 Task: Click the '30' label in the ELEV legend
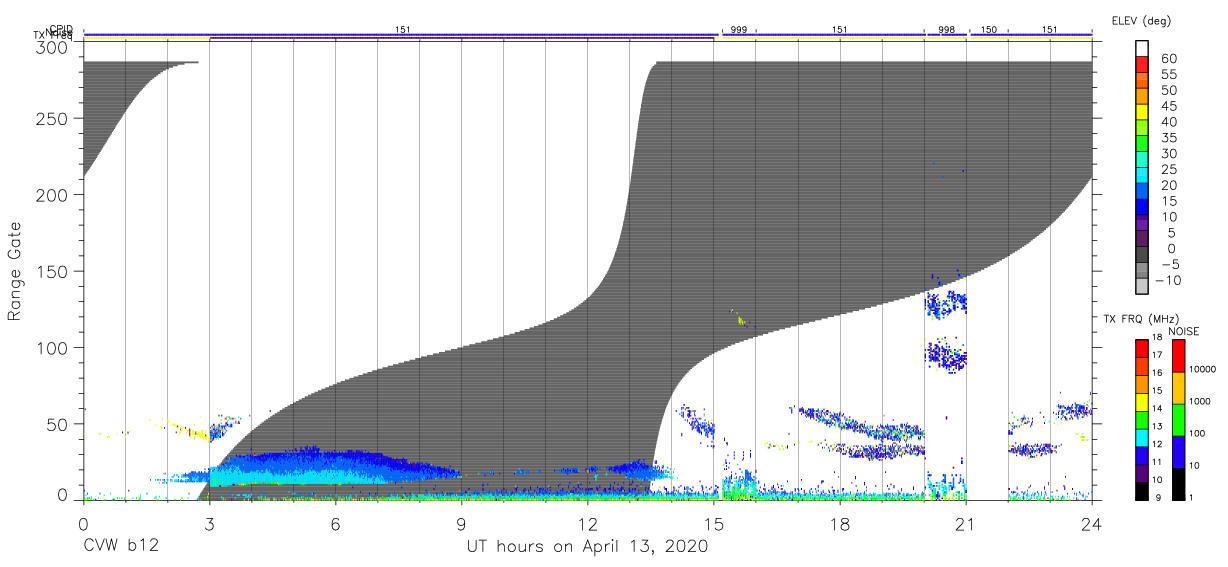pyautogui.click(x=1168, y=153)
